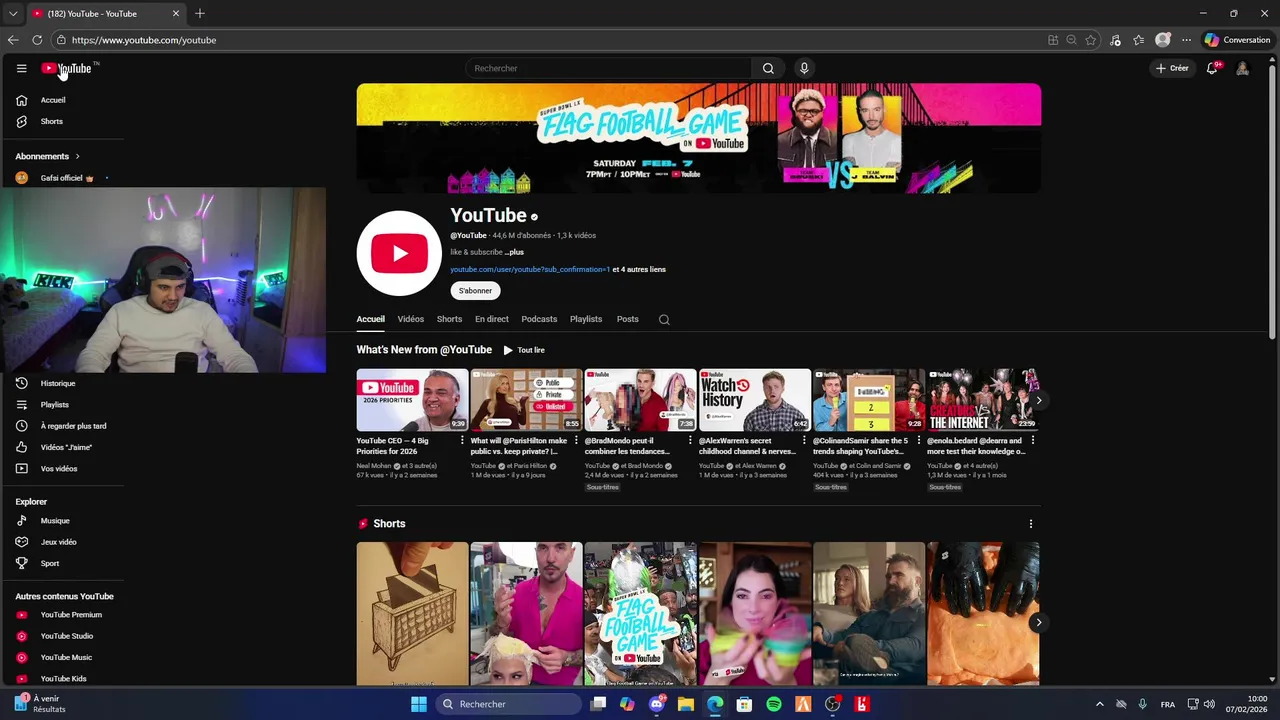
Task: Switch to the Playlists channel tab
Action: point(586,319)
